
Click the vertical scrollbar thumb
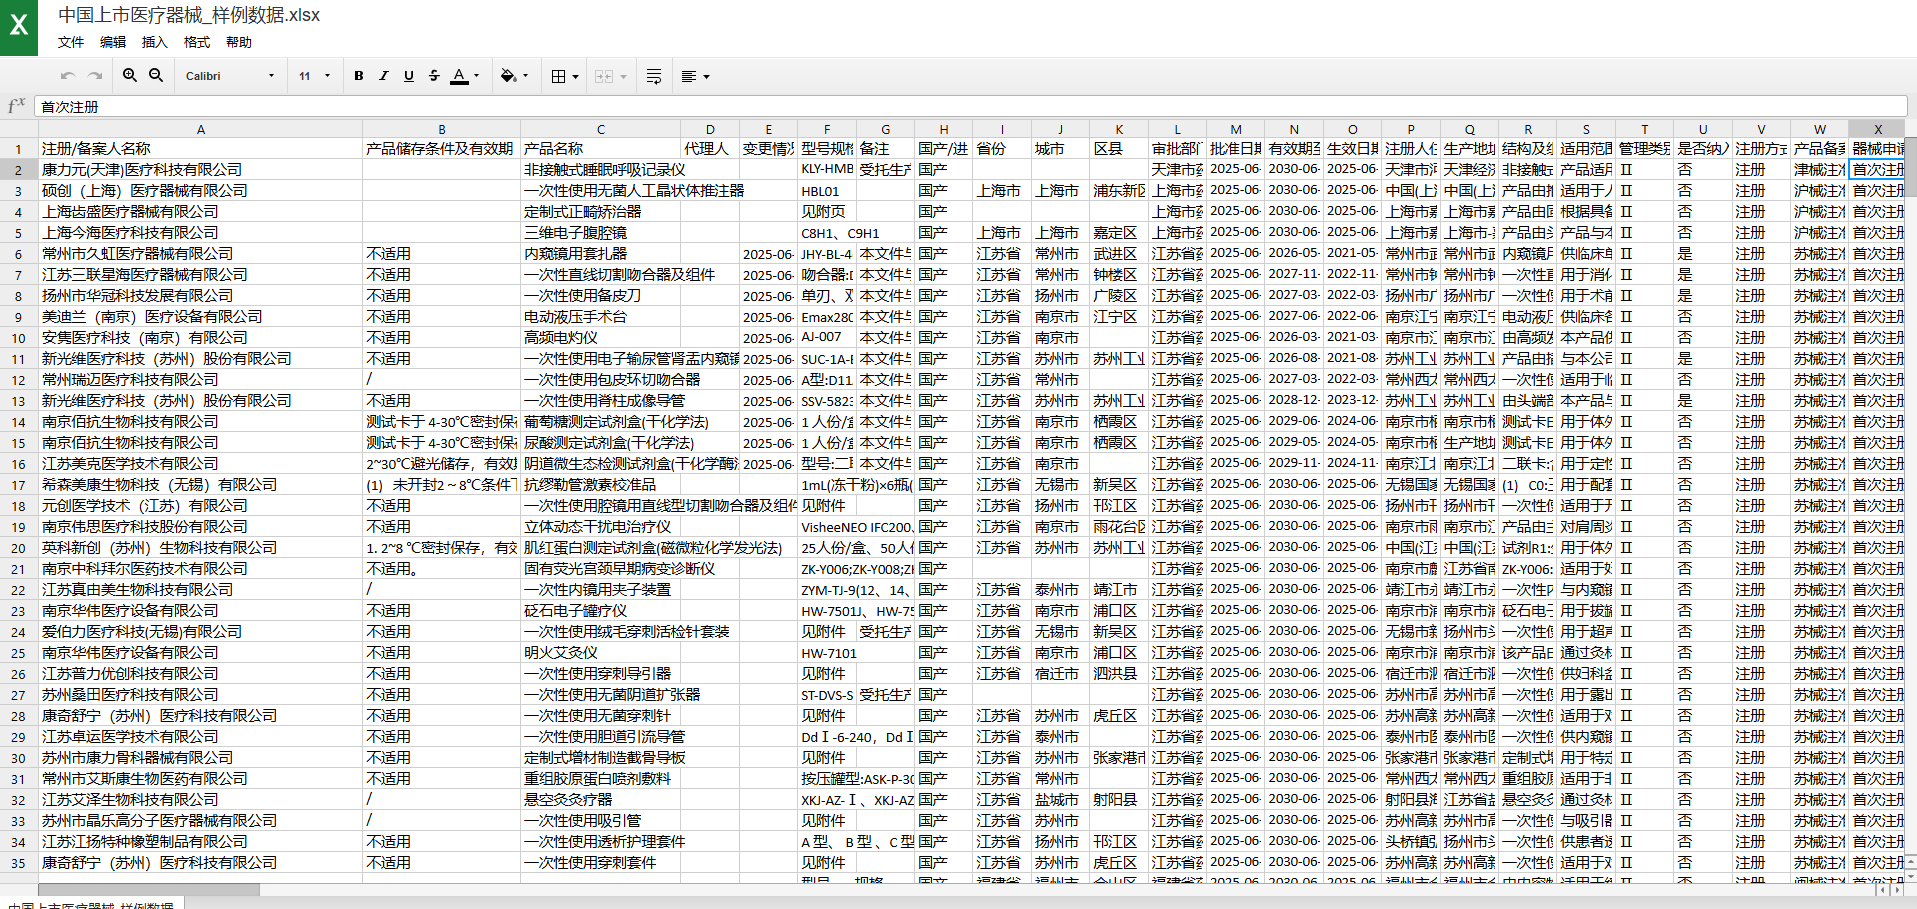(x=1911, y=168)
